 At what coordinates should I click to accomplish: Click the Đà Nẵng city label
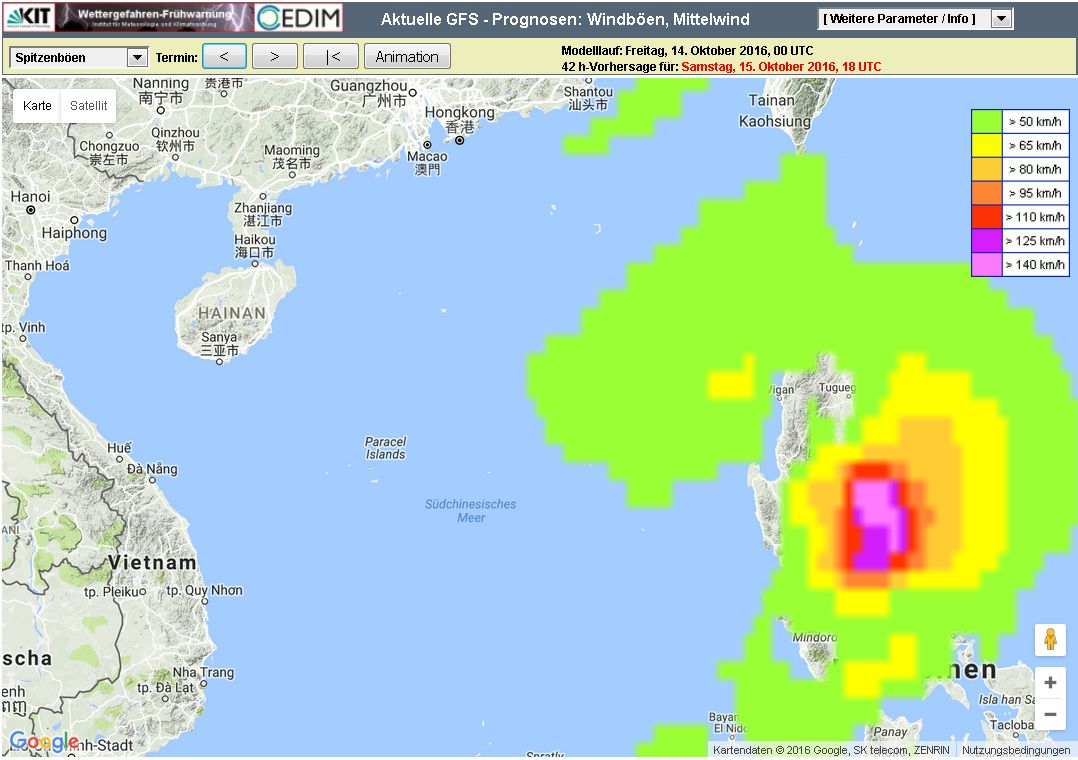point(152,469)
